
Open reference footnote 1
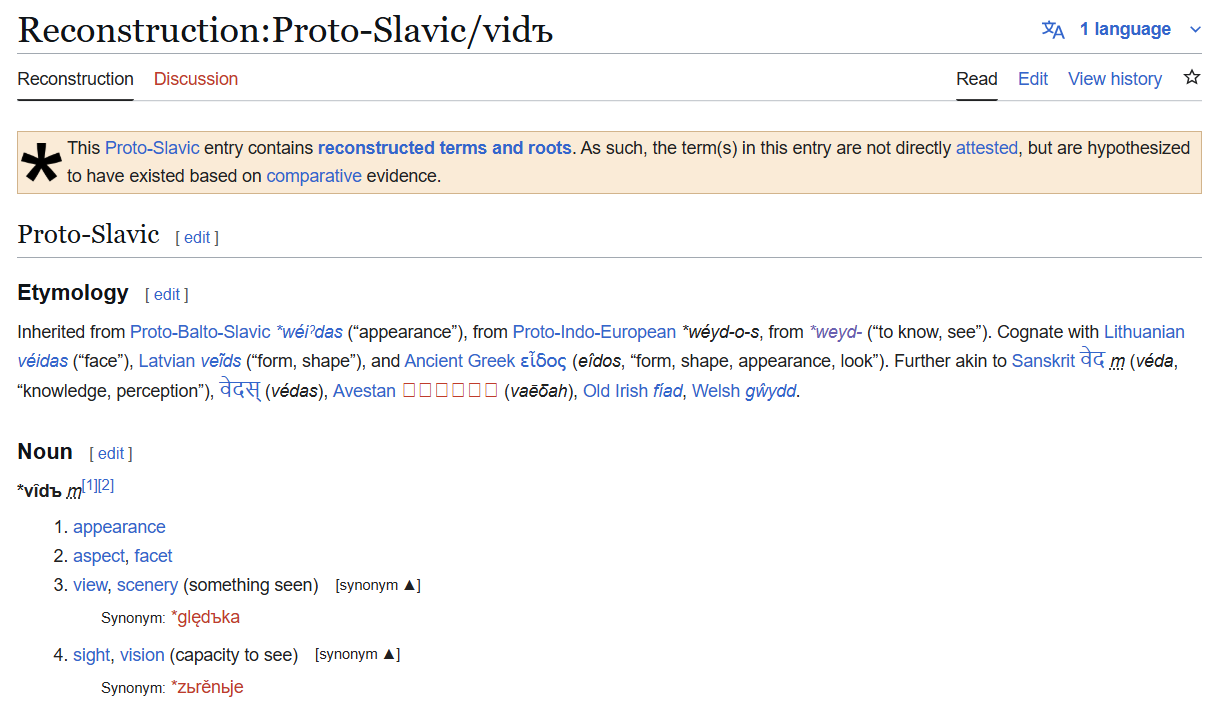[x=89, y=485]
